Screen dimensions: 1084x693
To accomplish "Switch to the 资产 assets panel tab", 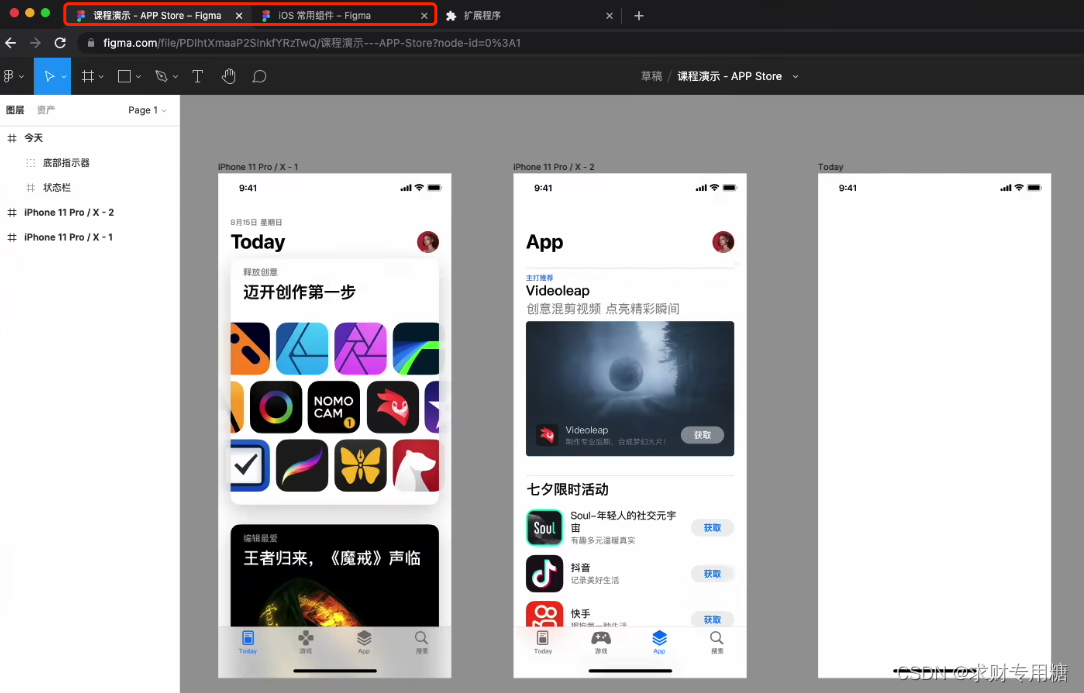I will pyautogui.click(x=46, y=110).
